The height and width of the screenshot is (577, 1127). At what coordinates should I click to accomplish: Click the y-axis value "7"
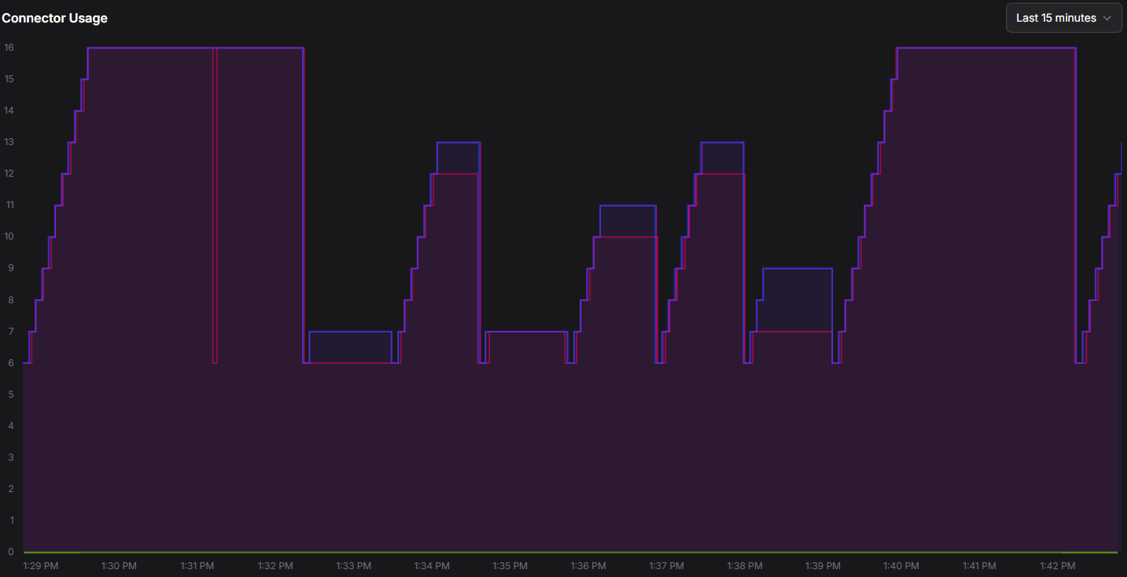[x=10, y=331]
